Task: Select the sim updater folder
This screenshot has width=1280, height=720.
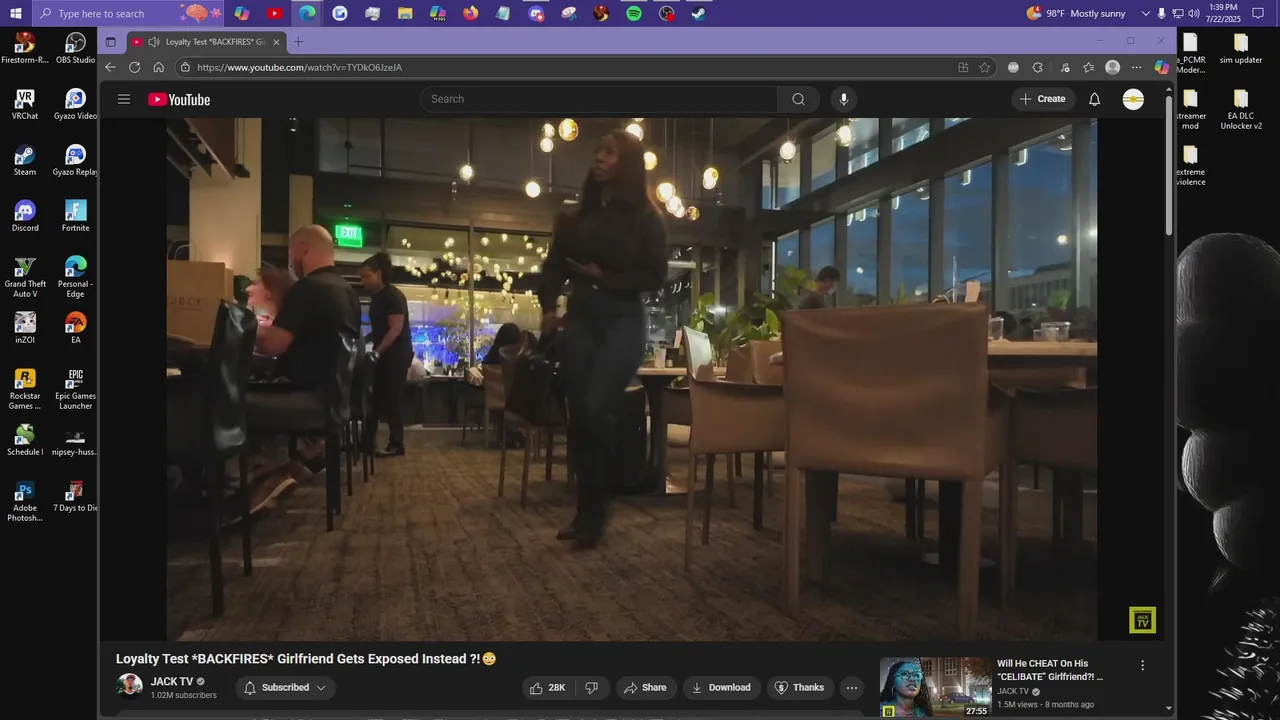Action: tap(1241, 47)
